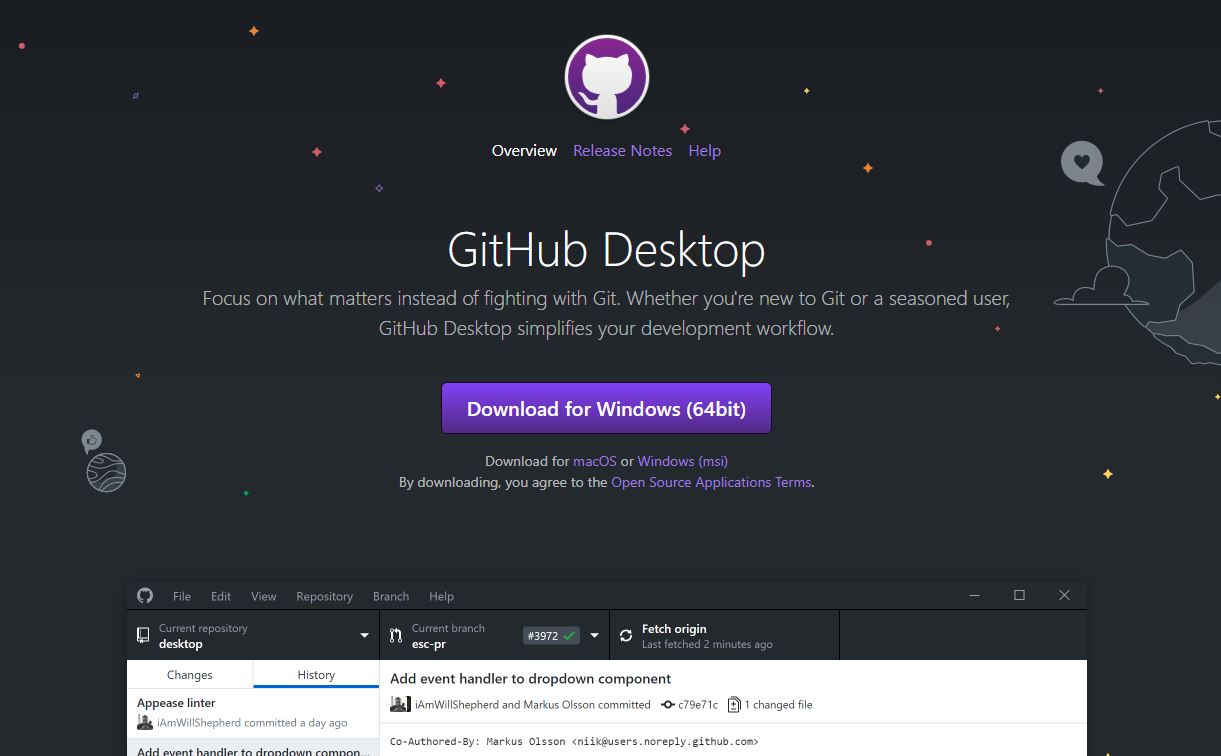Click iAmWillShepherd avatar in Appease linter row

point(145,722)
